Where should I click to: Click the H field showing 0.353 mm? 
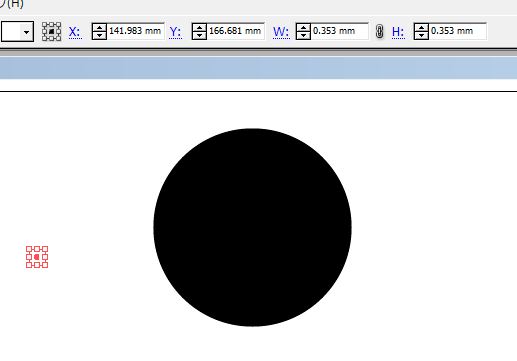(x=457, y=31)
